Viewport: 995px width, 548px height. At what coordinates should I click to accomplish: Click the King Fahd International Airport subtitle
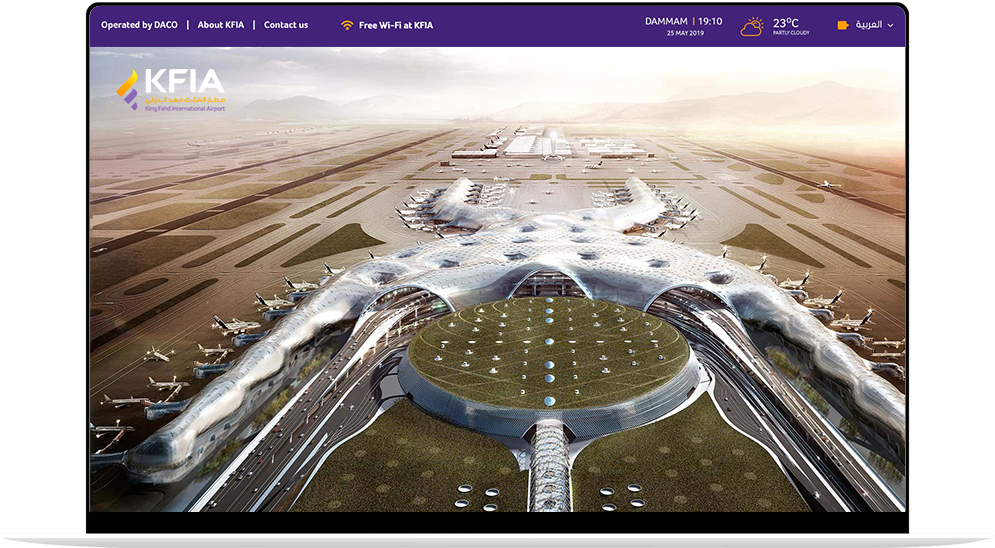coord(185,108)
